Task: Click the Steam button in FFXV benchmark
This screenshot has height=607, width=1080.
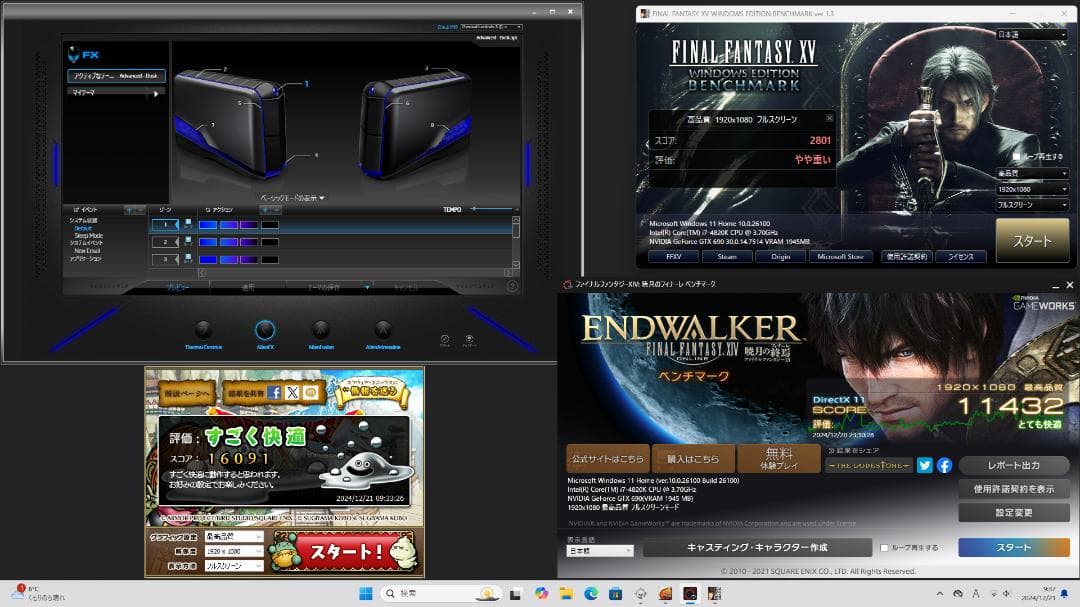Action: (x=727, y=257)
